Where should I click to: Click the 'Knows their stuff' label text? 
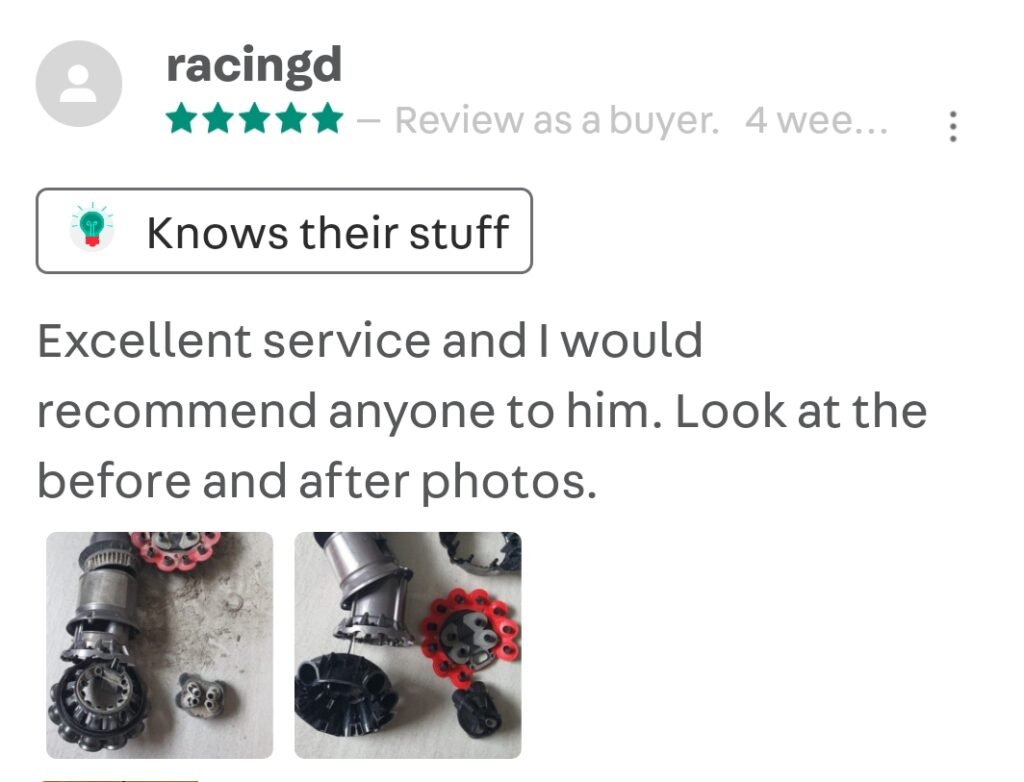328,233
